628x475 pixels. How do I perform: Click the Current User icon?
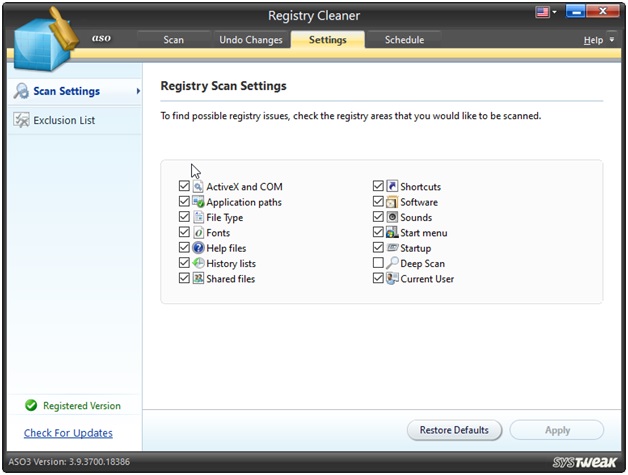[x=392, y=278]
